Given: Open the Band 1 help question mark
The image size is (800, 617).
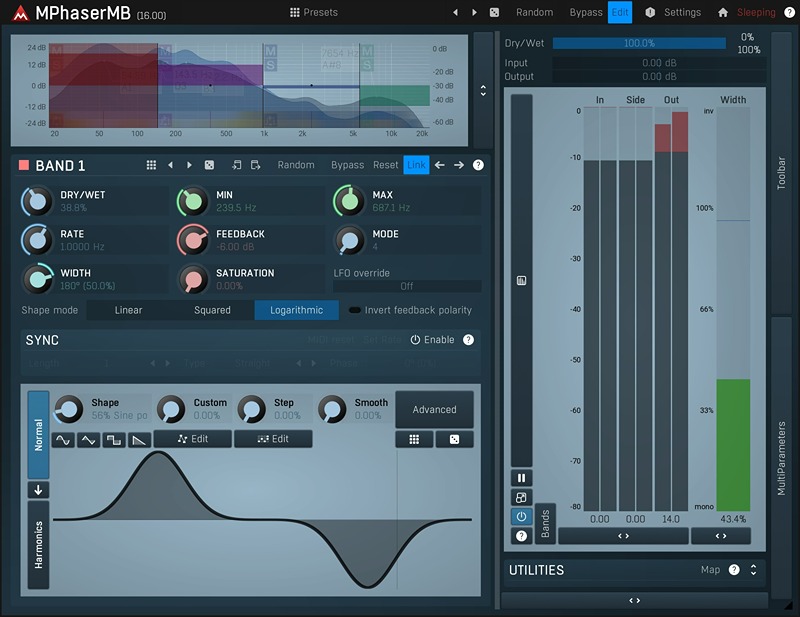Looking at the screenshot, I should point(478,165).
